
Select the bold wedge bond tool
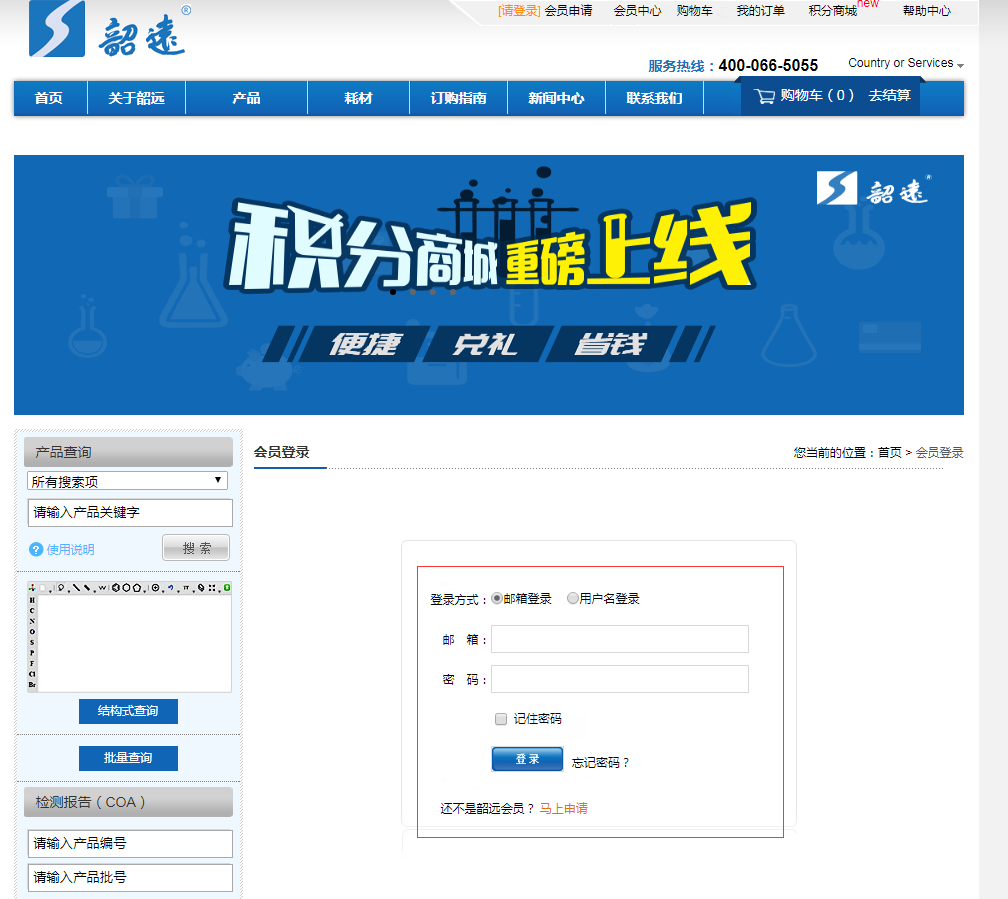coord(87,587)
